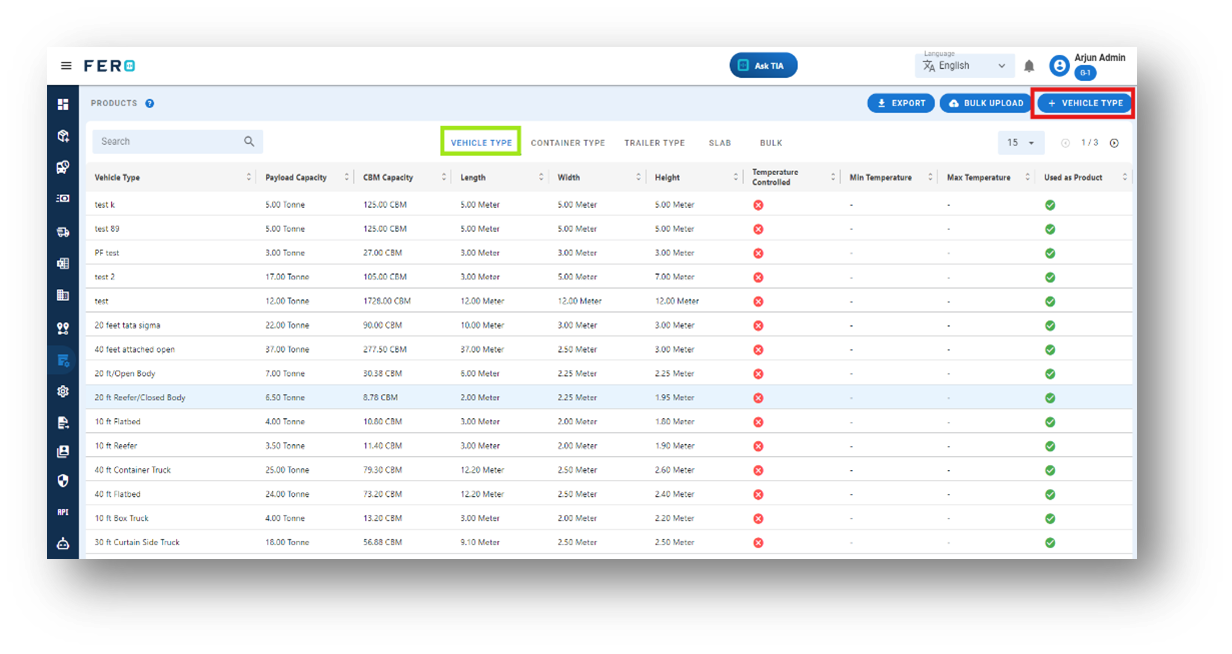
Task: Click the help icon next to PRODUCTS
Action: point(149,103)
